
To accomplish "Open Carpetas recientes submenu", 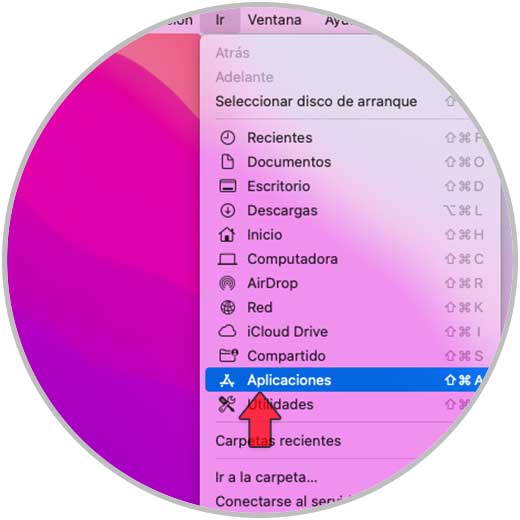I will pyautogui.click(x=278, y=441).
